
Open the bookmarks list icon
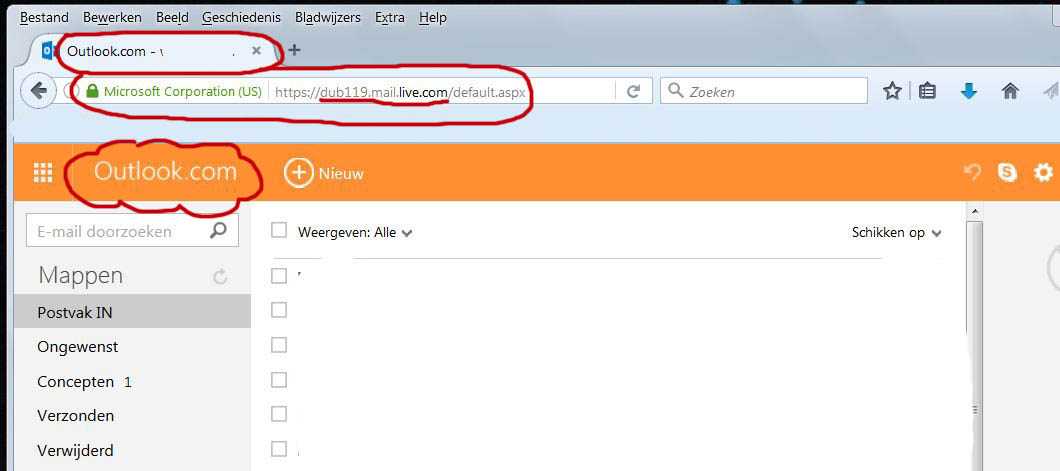(x=928, y=91)
